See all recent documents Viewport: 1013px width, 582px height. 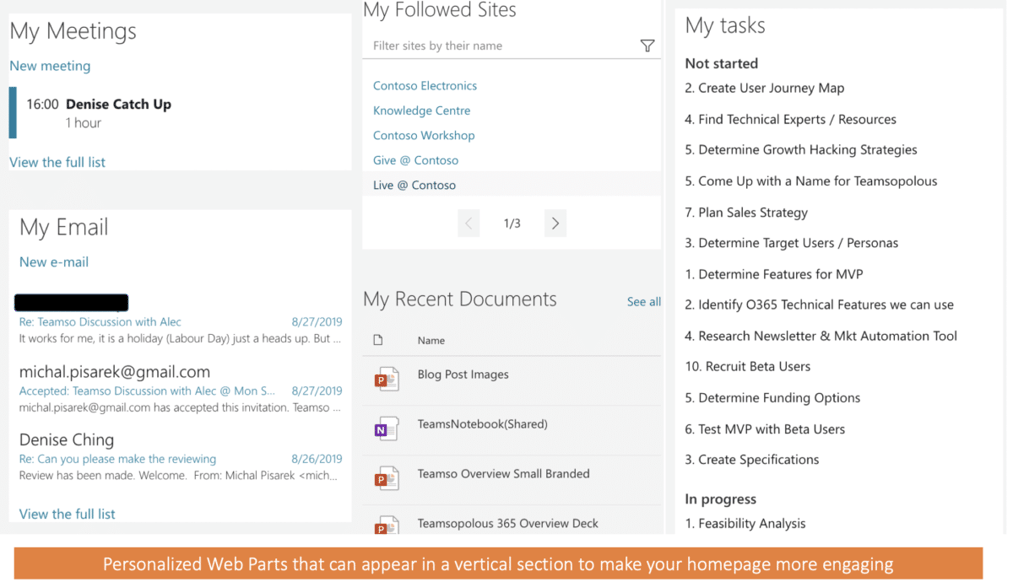(643, 300)
